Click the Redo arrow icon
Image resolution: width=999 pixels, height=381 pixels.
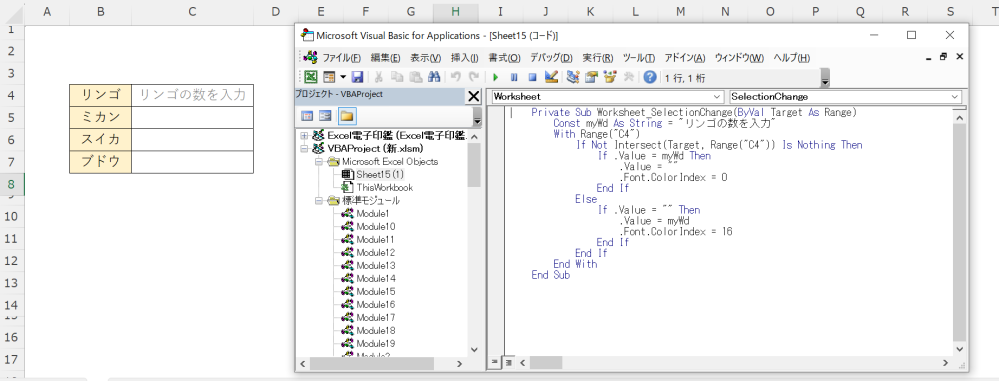[x=473, y=77]
